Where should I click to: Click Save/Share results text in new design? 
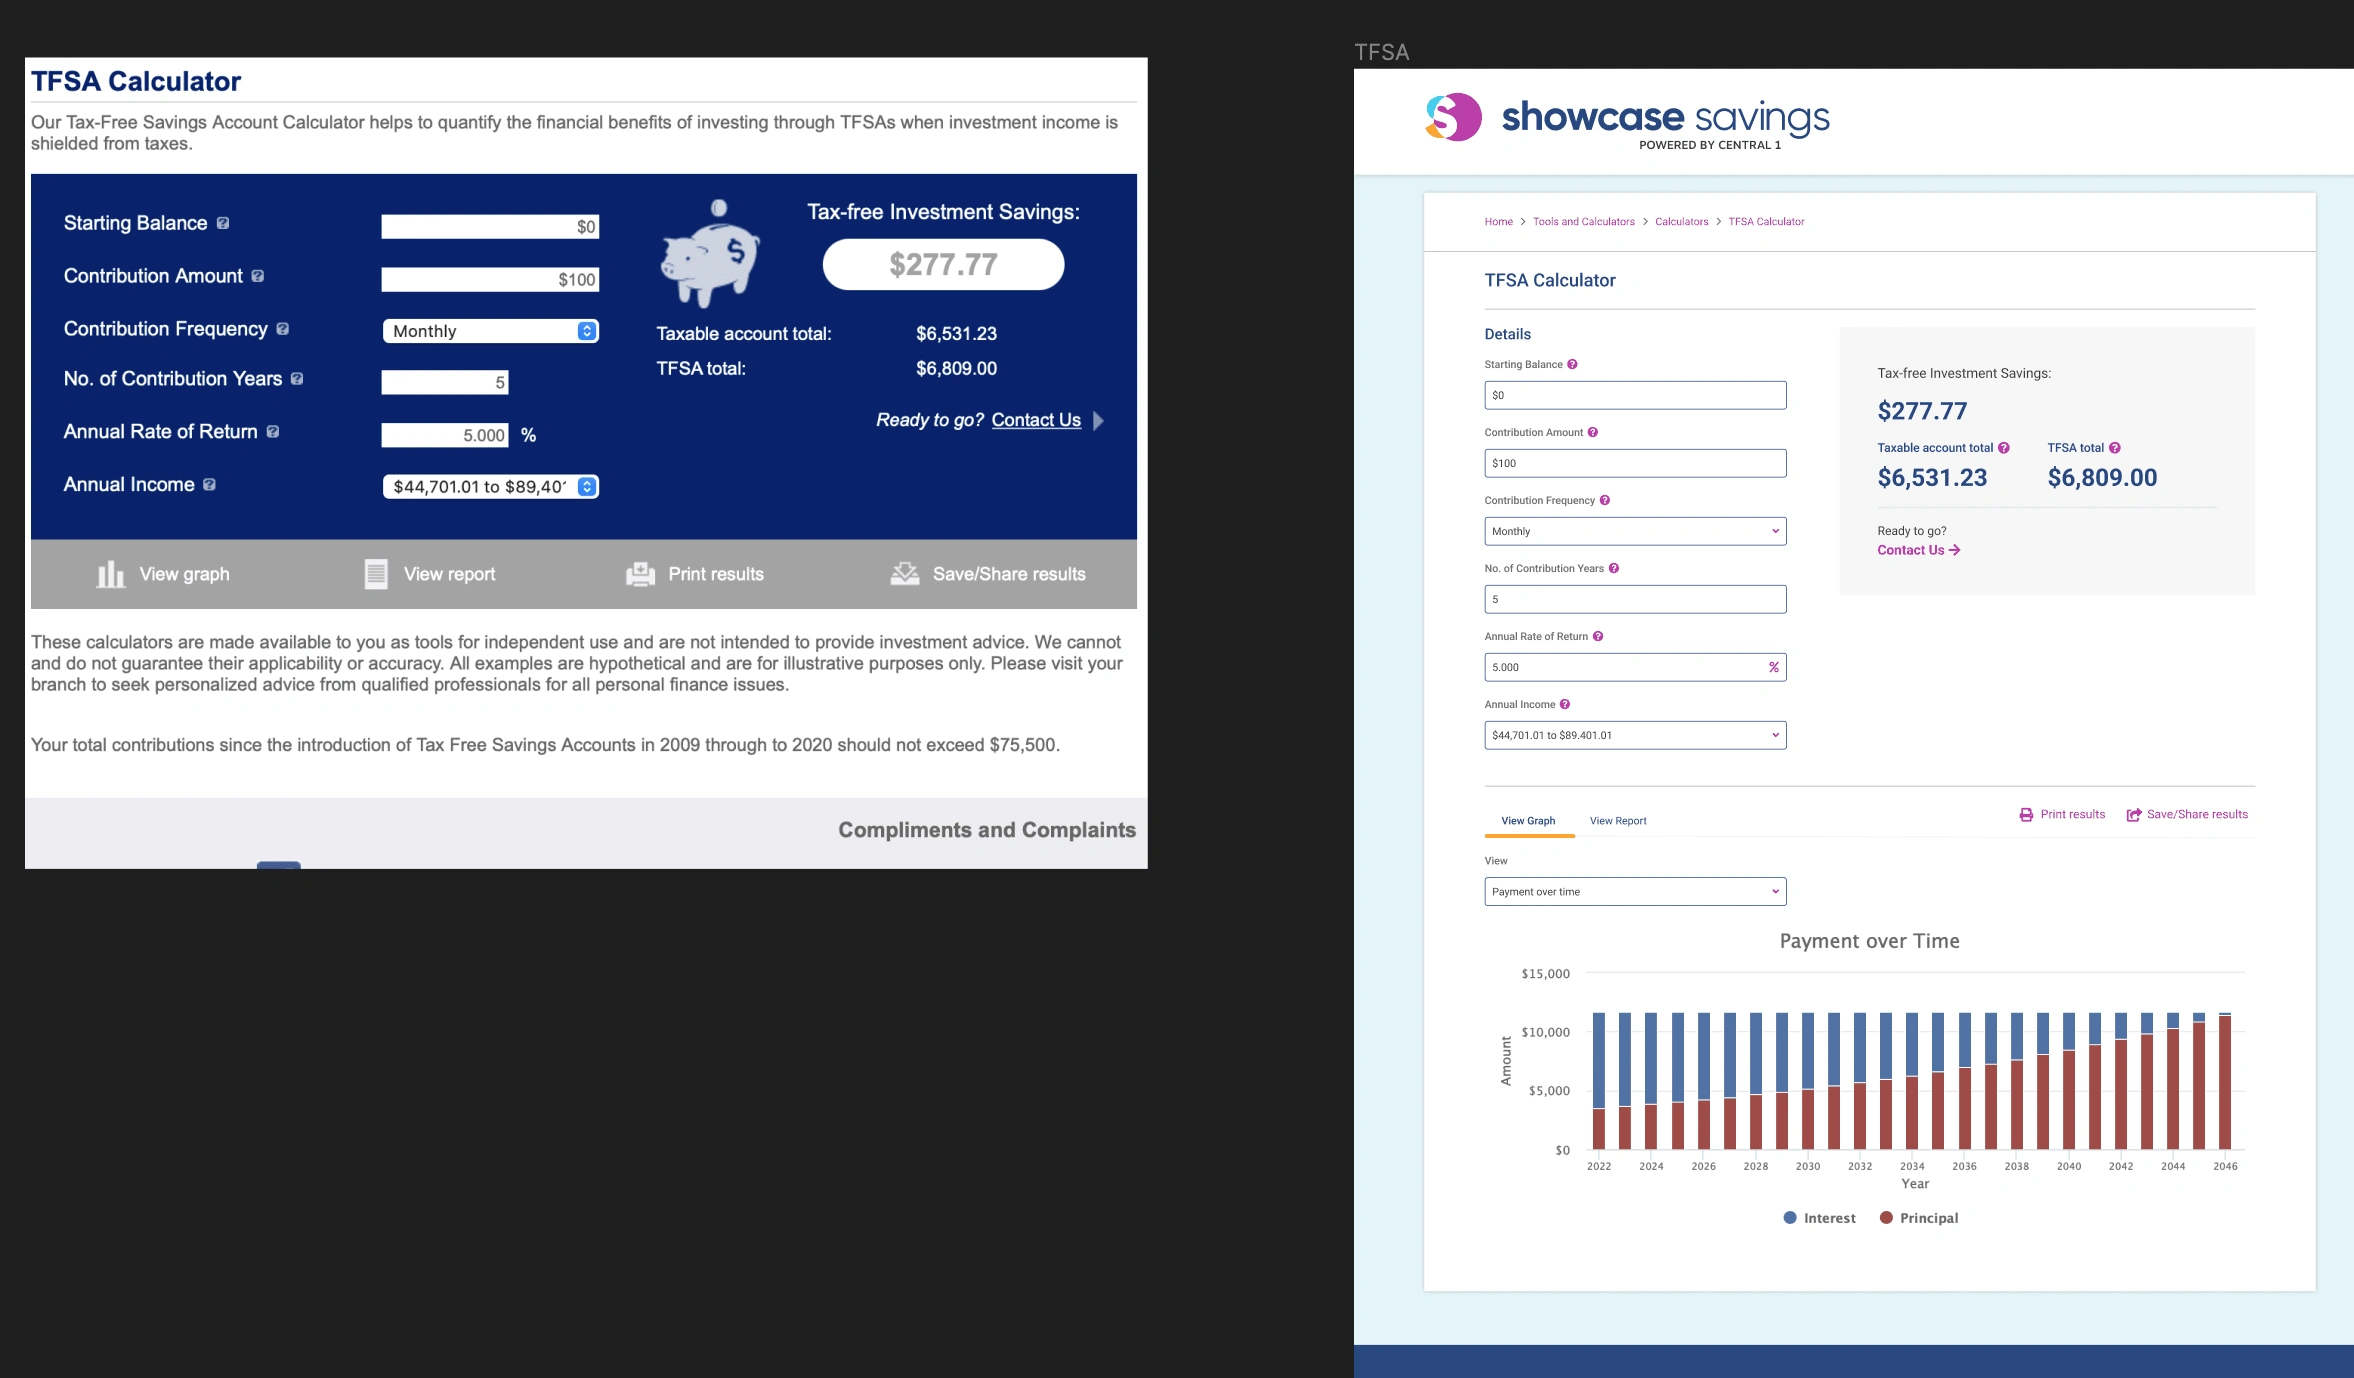pyautogui.click(x=2197, y=815)
